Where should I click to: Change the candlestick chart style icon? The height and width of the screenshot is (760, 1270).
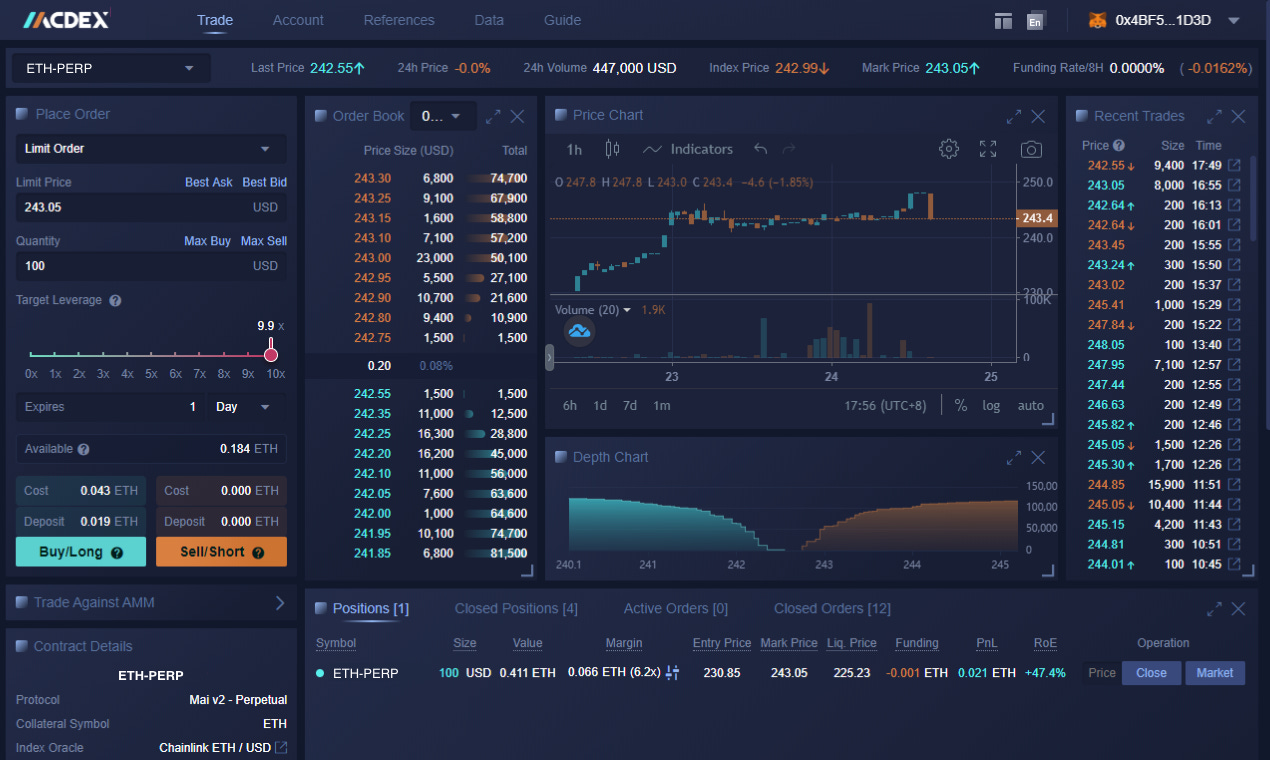(x=613, y=149)
